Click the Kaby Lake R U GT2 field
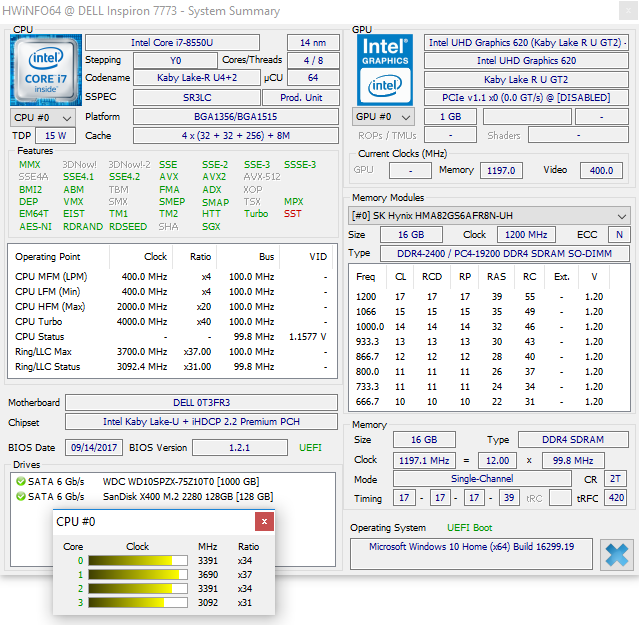The image size is (639, 625). click(526, 79)
